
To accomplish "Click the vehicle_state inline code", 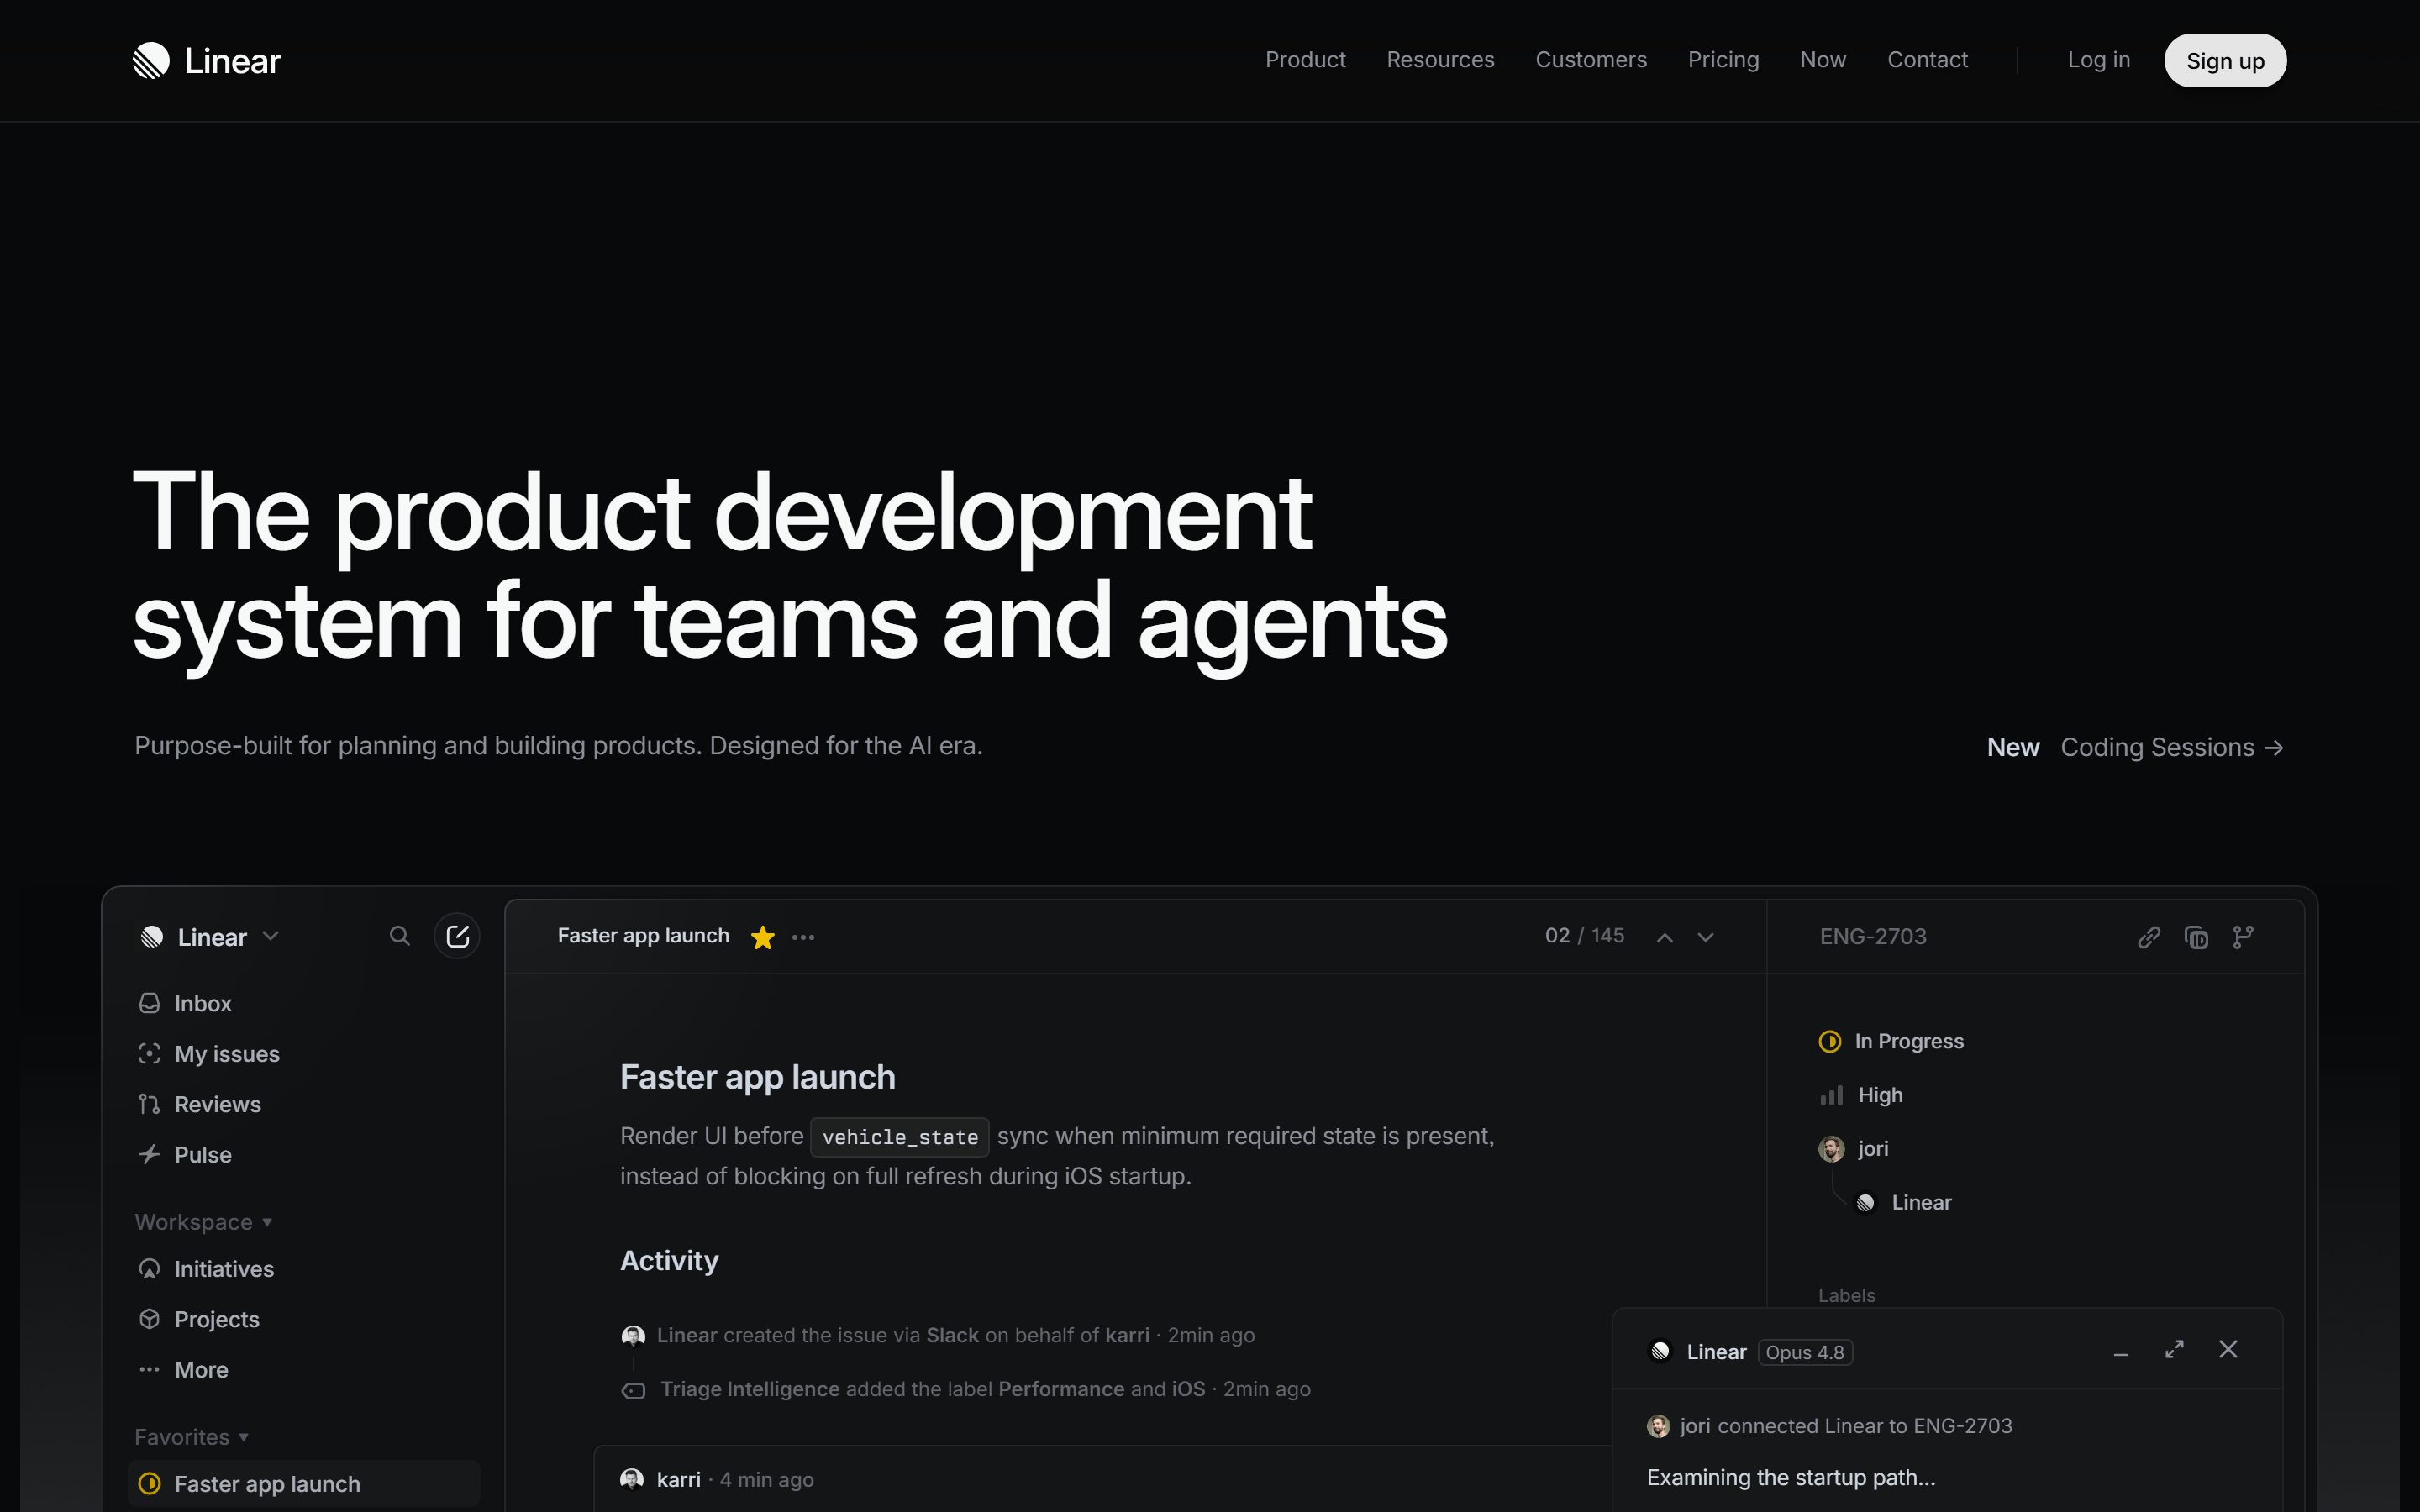I will point(899,1137).
